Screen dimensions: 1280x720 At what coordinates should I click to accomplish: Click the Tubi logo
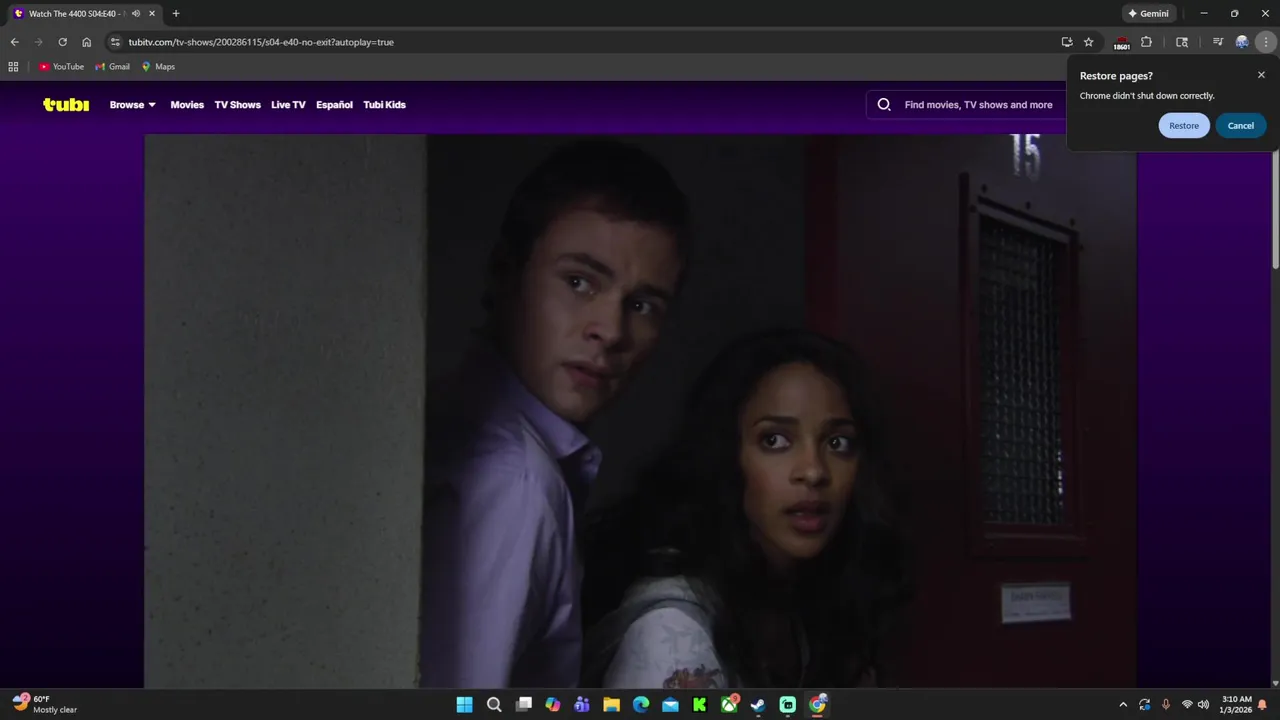pyautogui.click(x=66, y=104)
